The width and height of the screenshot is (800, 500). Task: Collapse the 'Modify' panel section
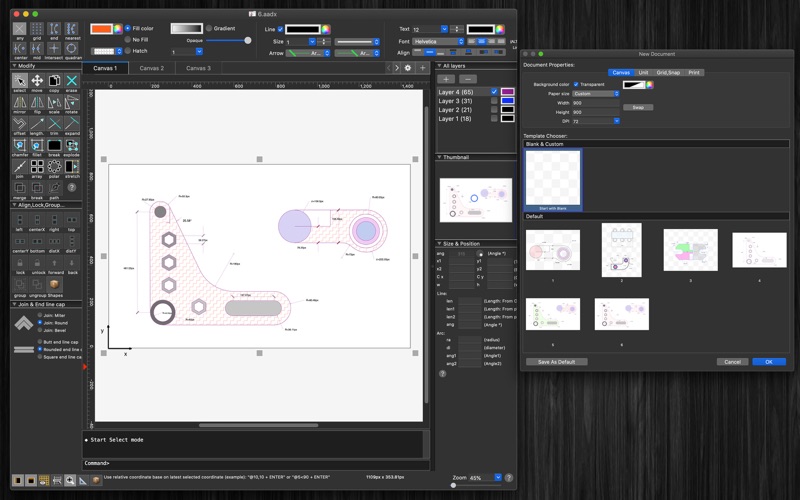(14, 66)
